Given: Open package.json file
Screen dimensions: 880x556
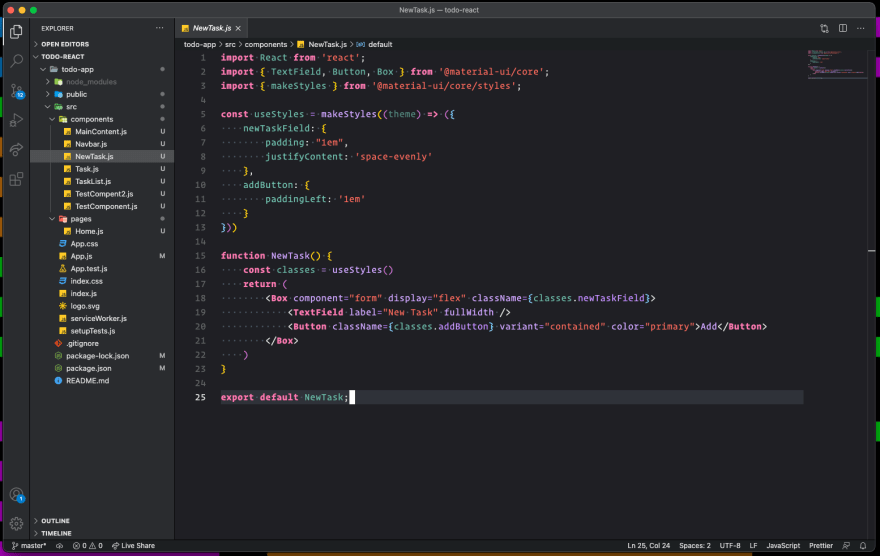Looking at the screenshot, I should [102, 368].
